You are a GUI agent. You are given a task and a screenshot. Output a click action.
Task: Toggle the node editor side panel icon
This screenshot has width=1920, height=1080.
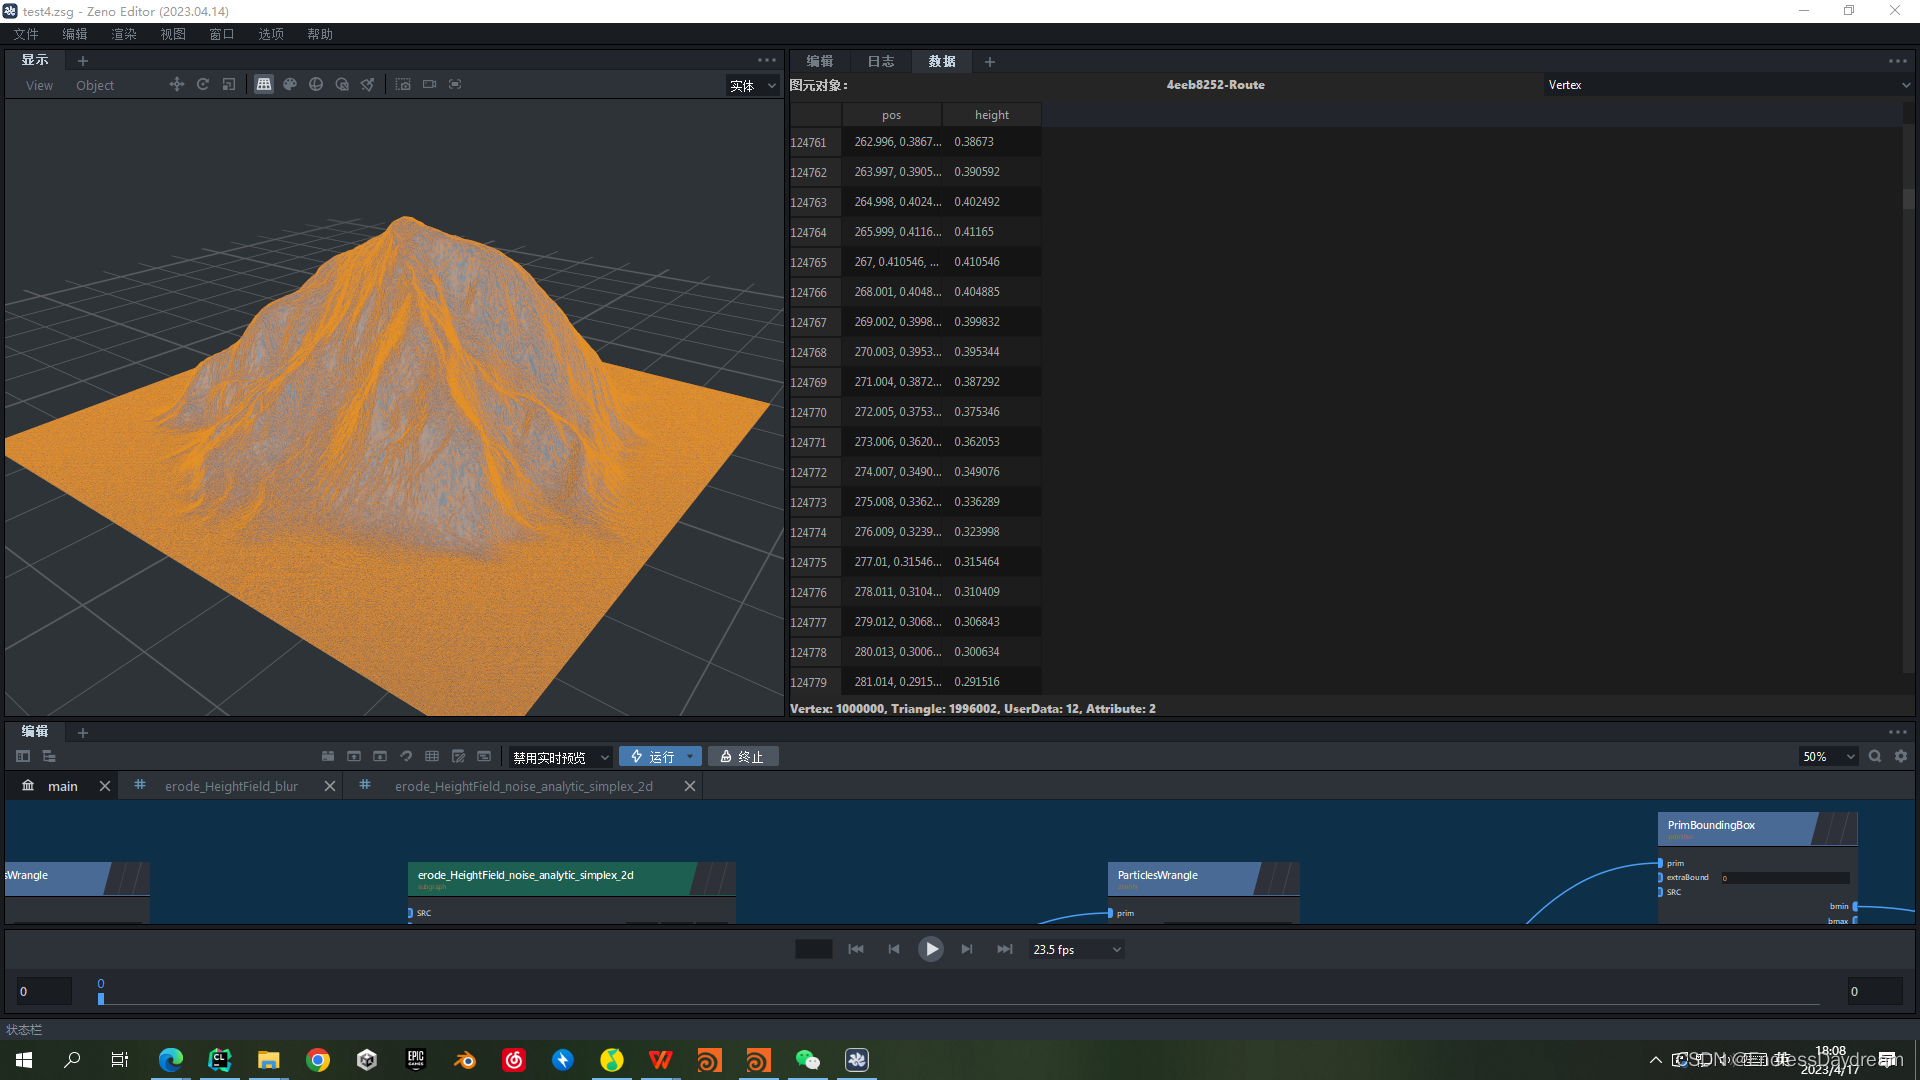[x=23, y=757]
